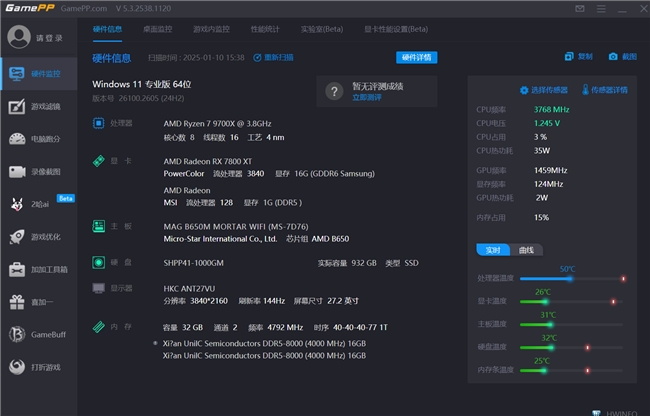
Task: Click the 内存条温度 25℃ slider bar
Action: tap(571, 370)
